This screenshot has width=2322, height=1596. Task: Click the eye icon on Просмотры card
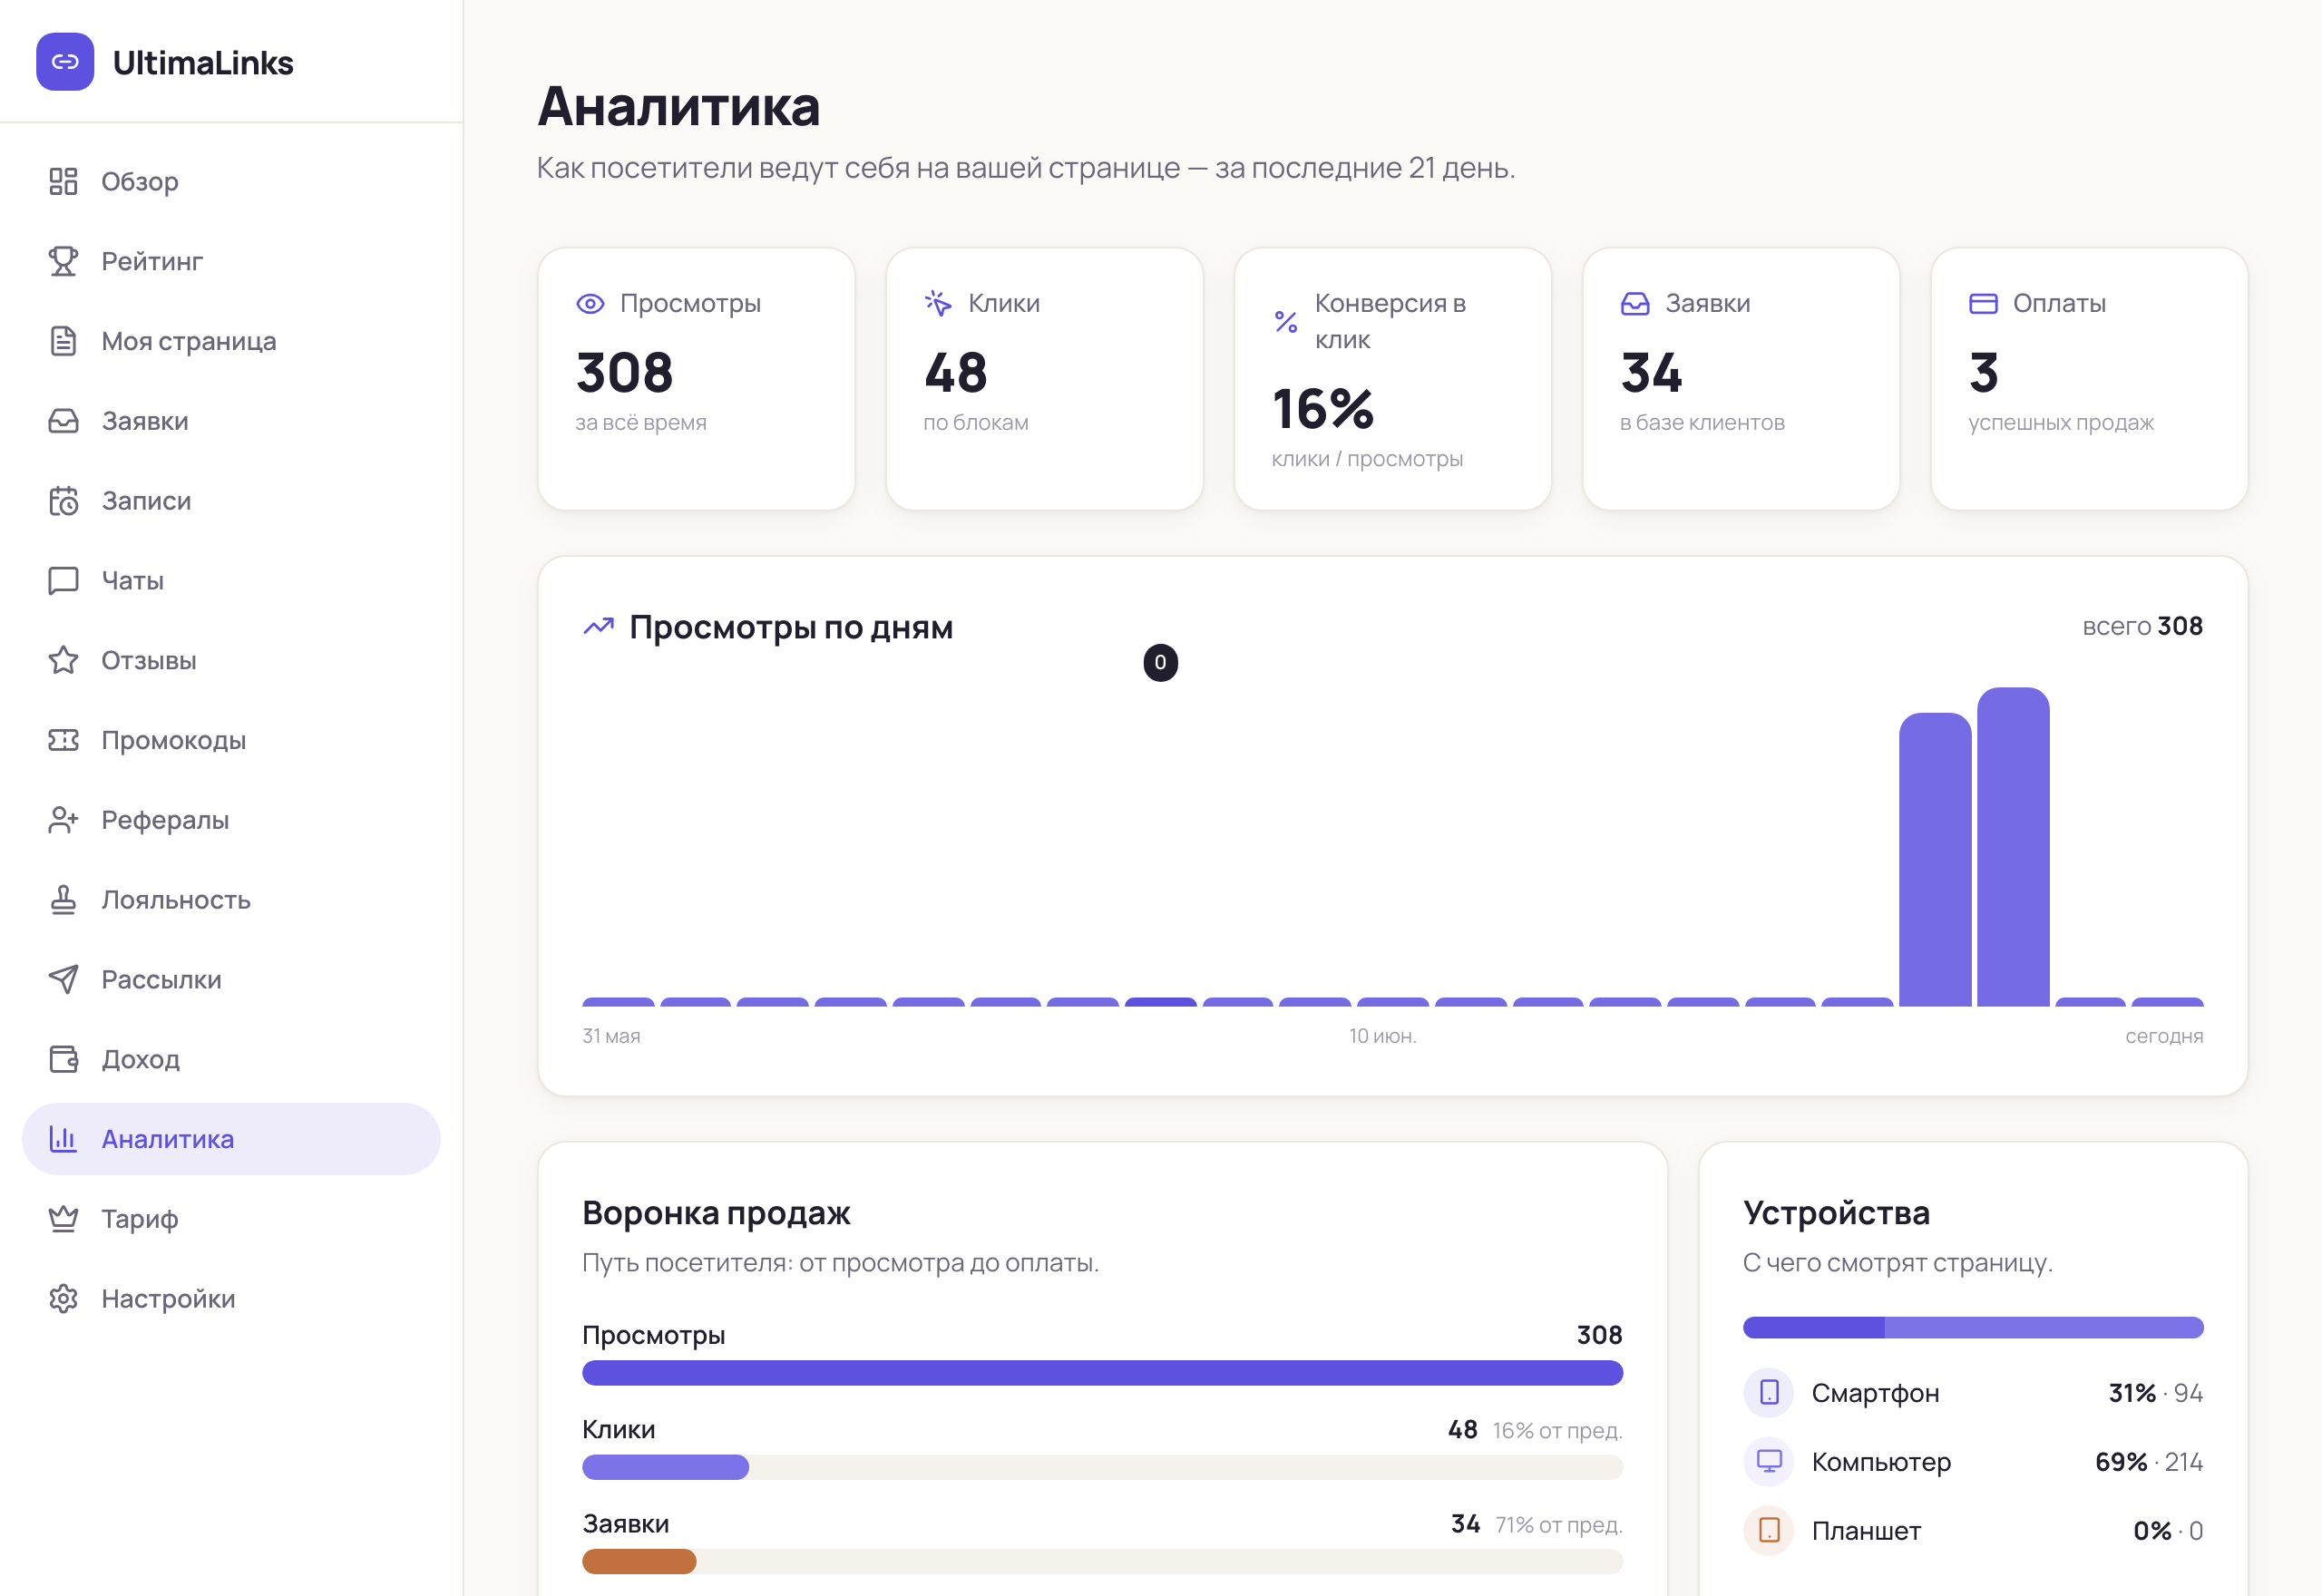590,304
